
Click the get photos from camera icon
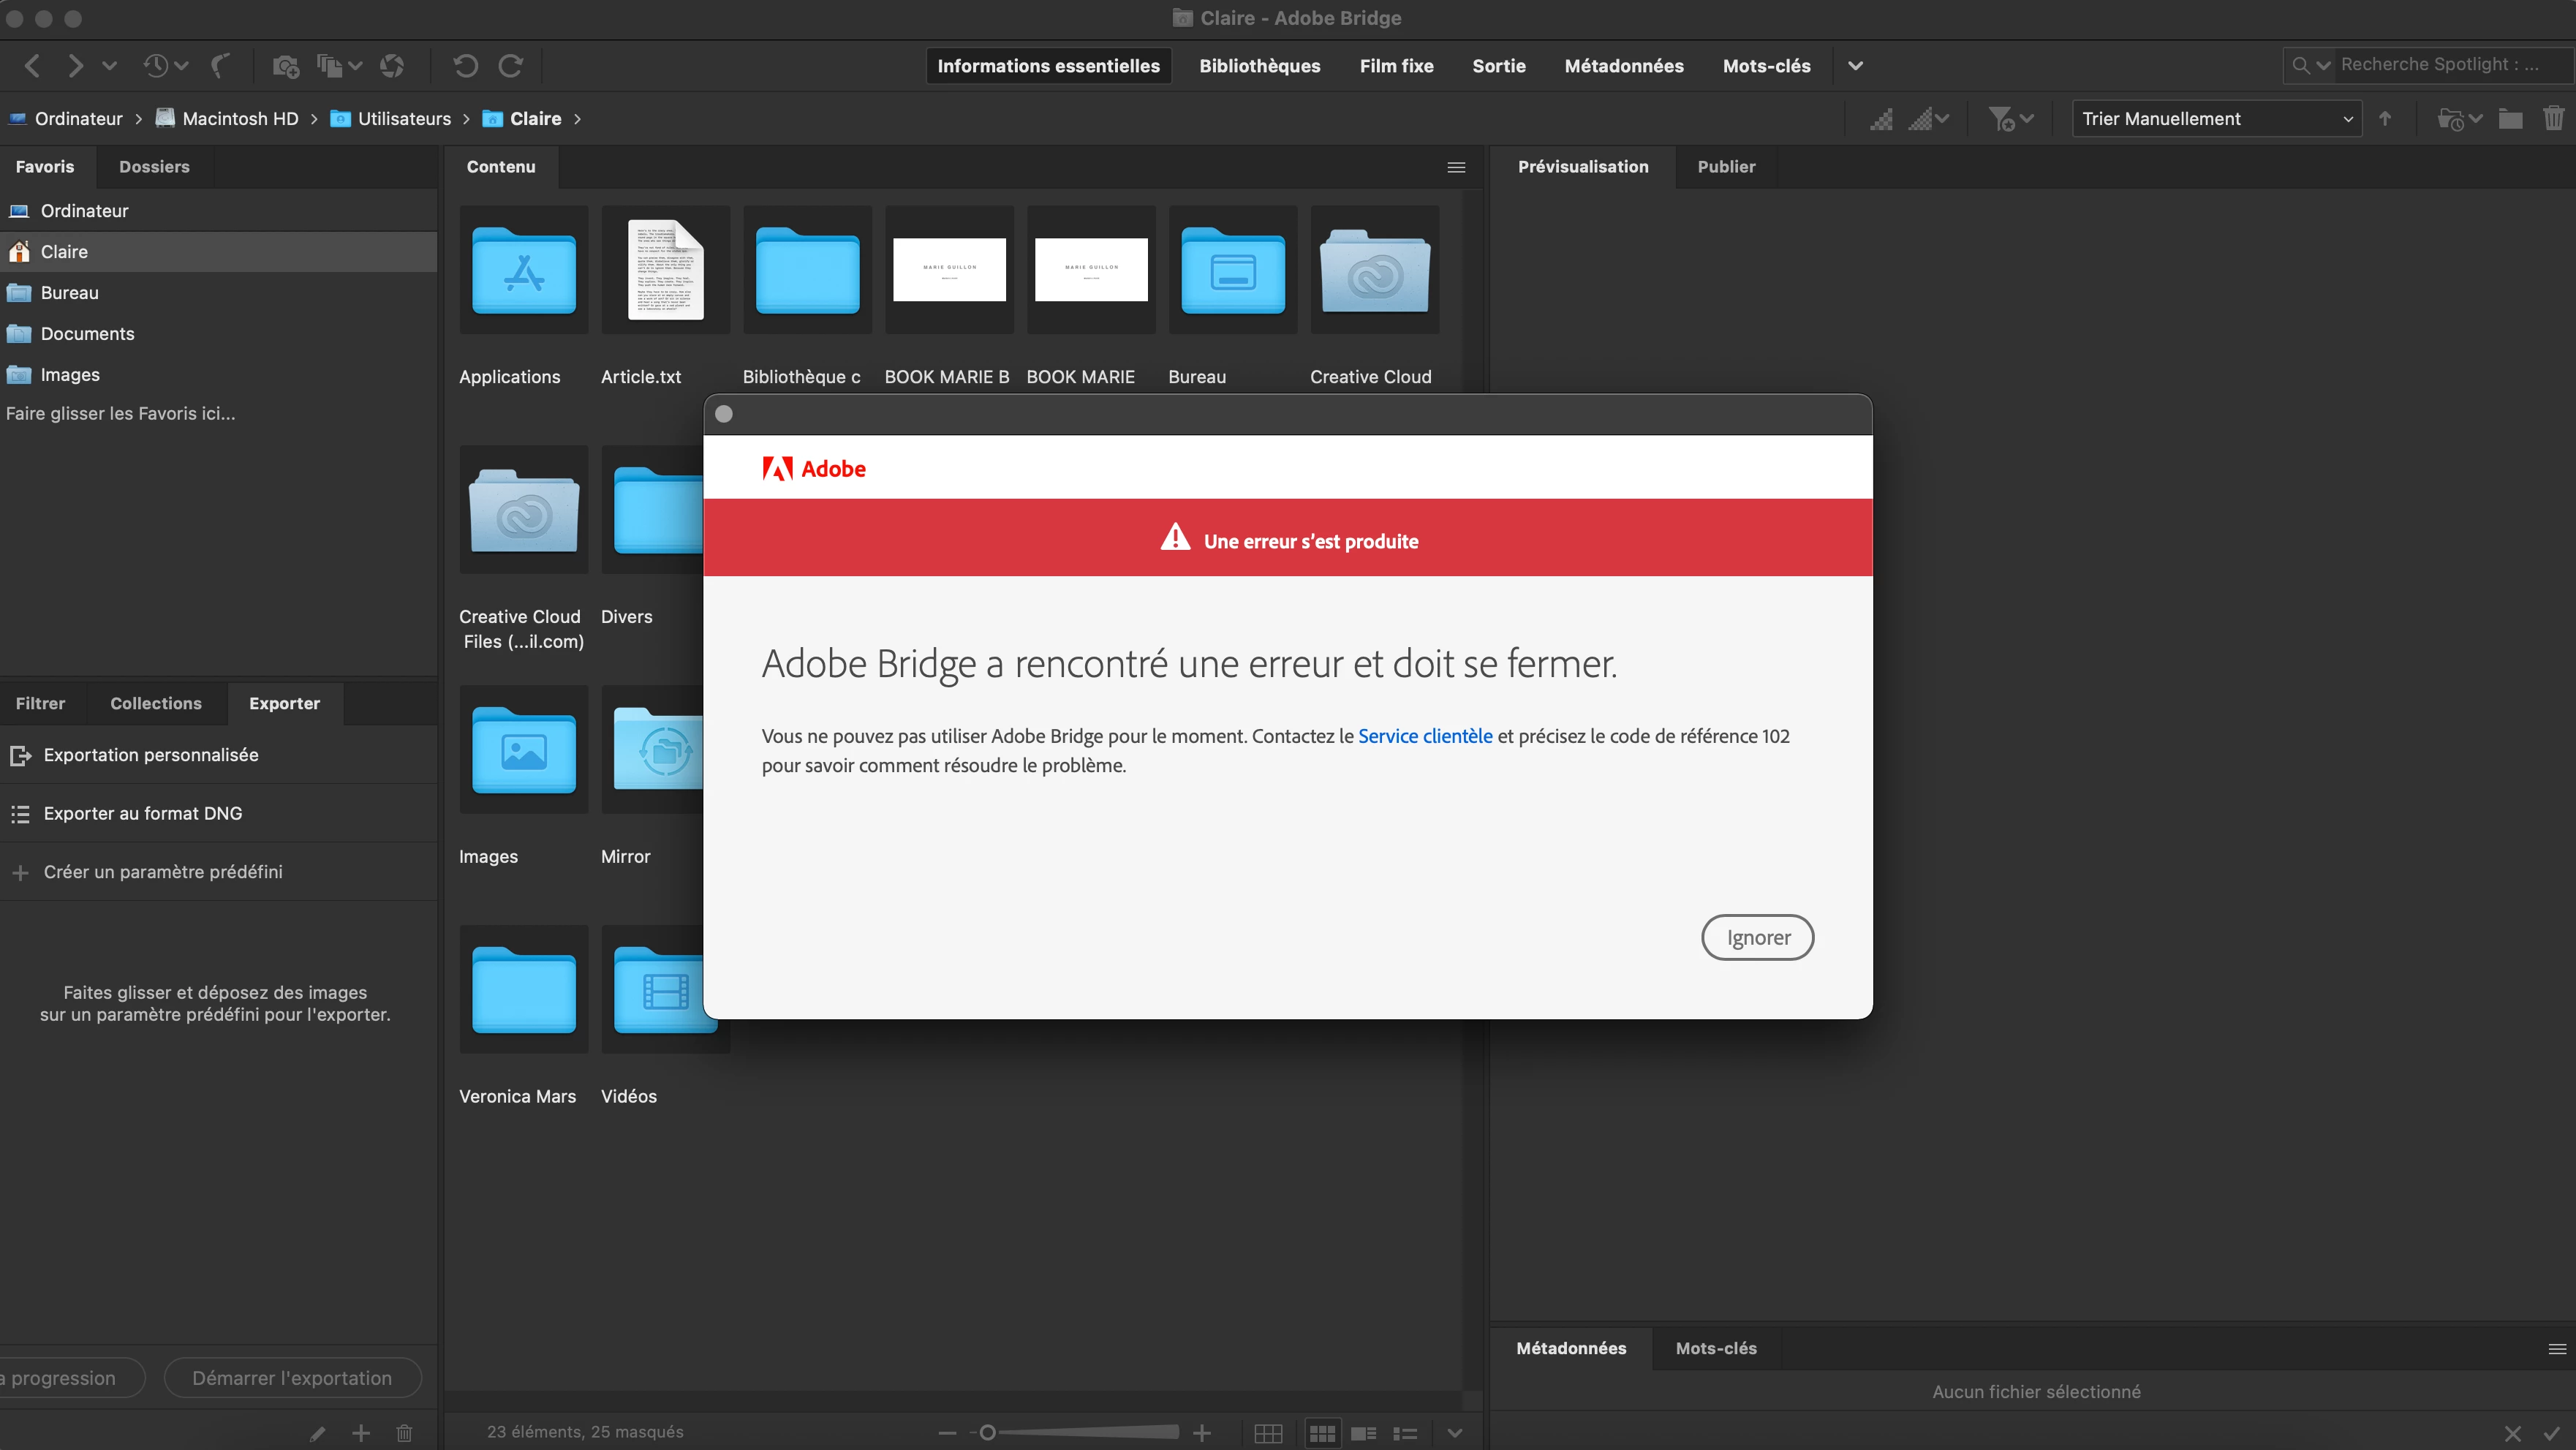[286, 66]
